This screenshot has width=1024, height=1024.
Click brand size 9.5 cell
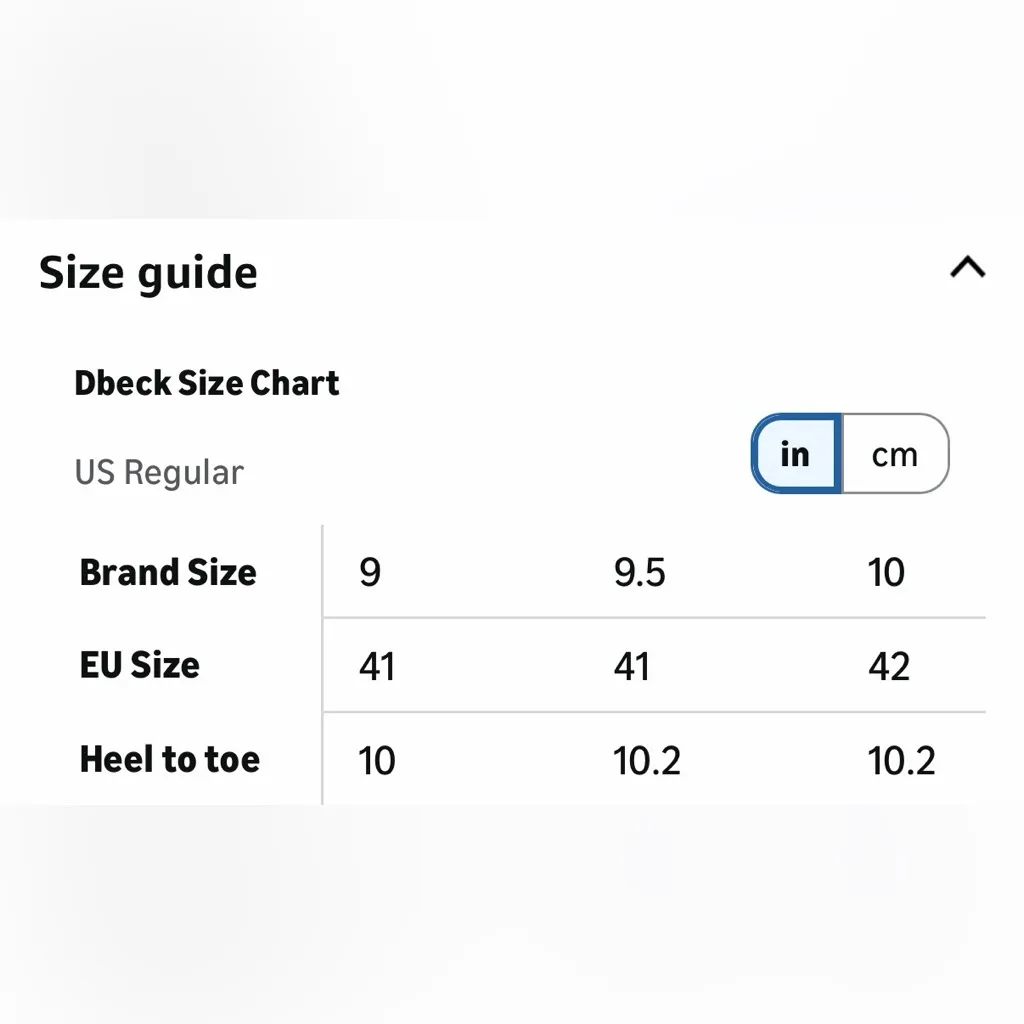[640, 573]
